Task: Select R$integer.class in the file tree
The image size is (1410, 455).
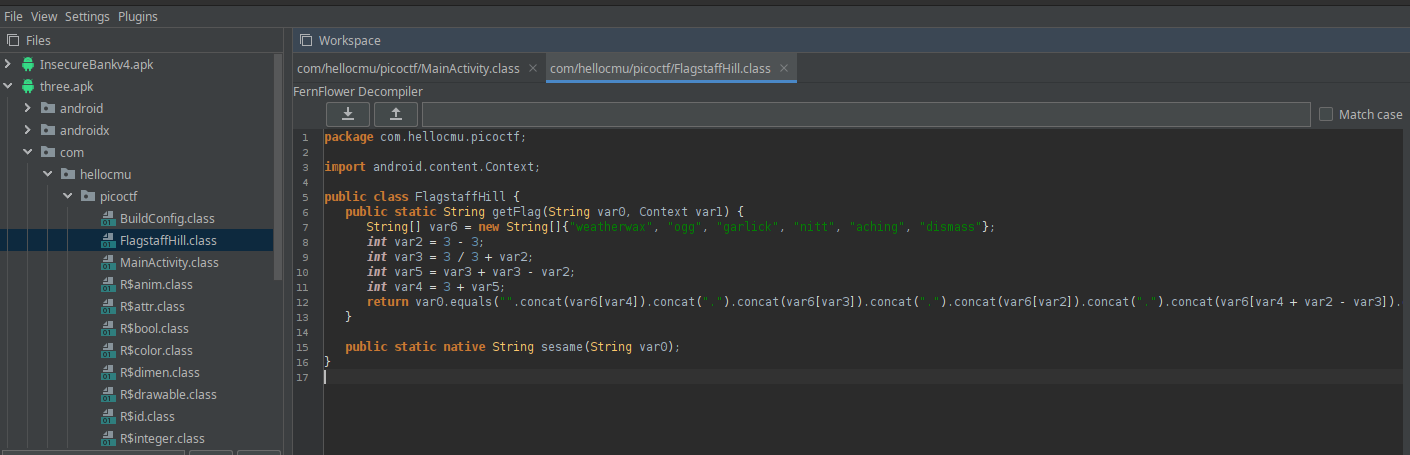Action: tap(162, 438)
